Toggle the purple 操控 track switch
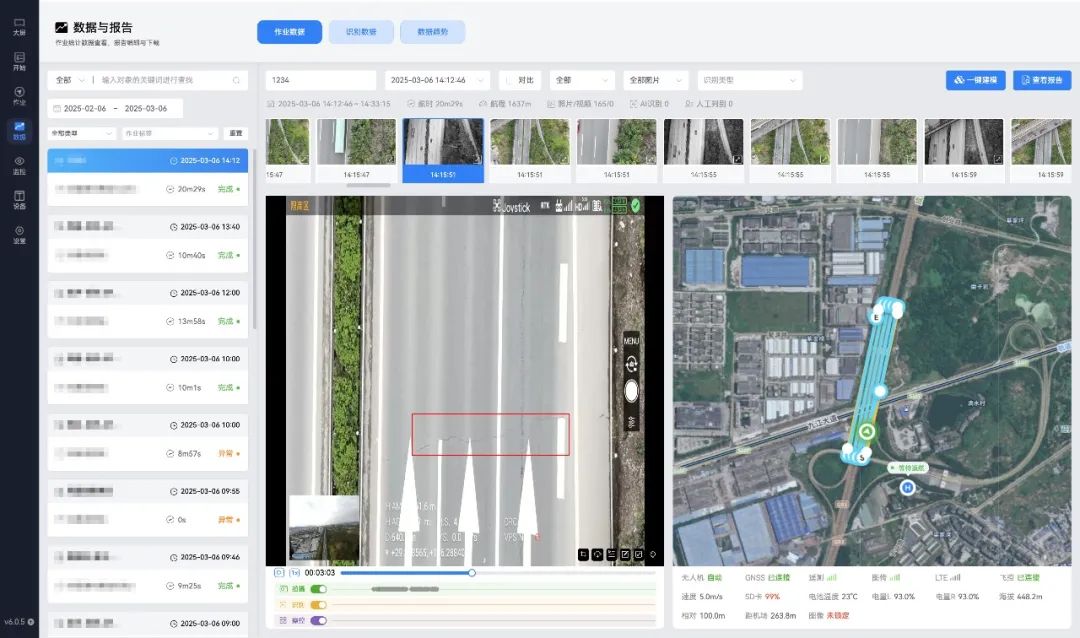Image resolution: width=1080 pixels, height=638 pixels. click(319, 620)
